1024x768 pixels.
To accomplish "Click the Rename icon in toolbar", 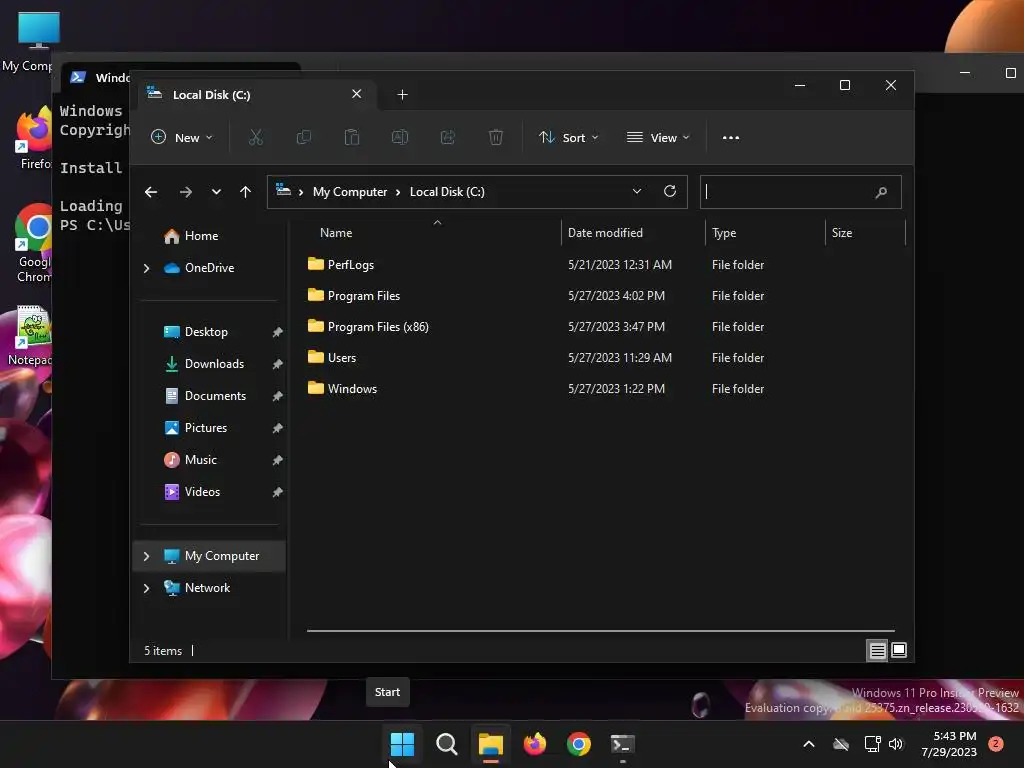I will 400,137.
